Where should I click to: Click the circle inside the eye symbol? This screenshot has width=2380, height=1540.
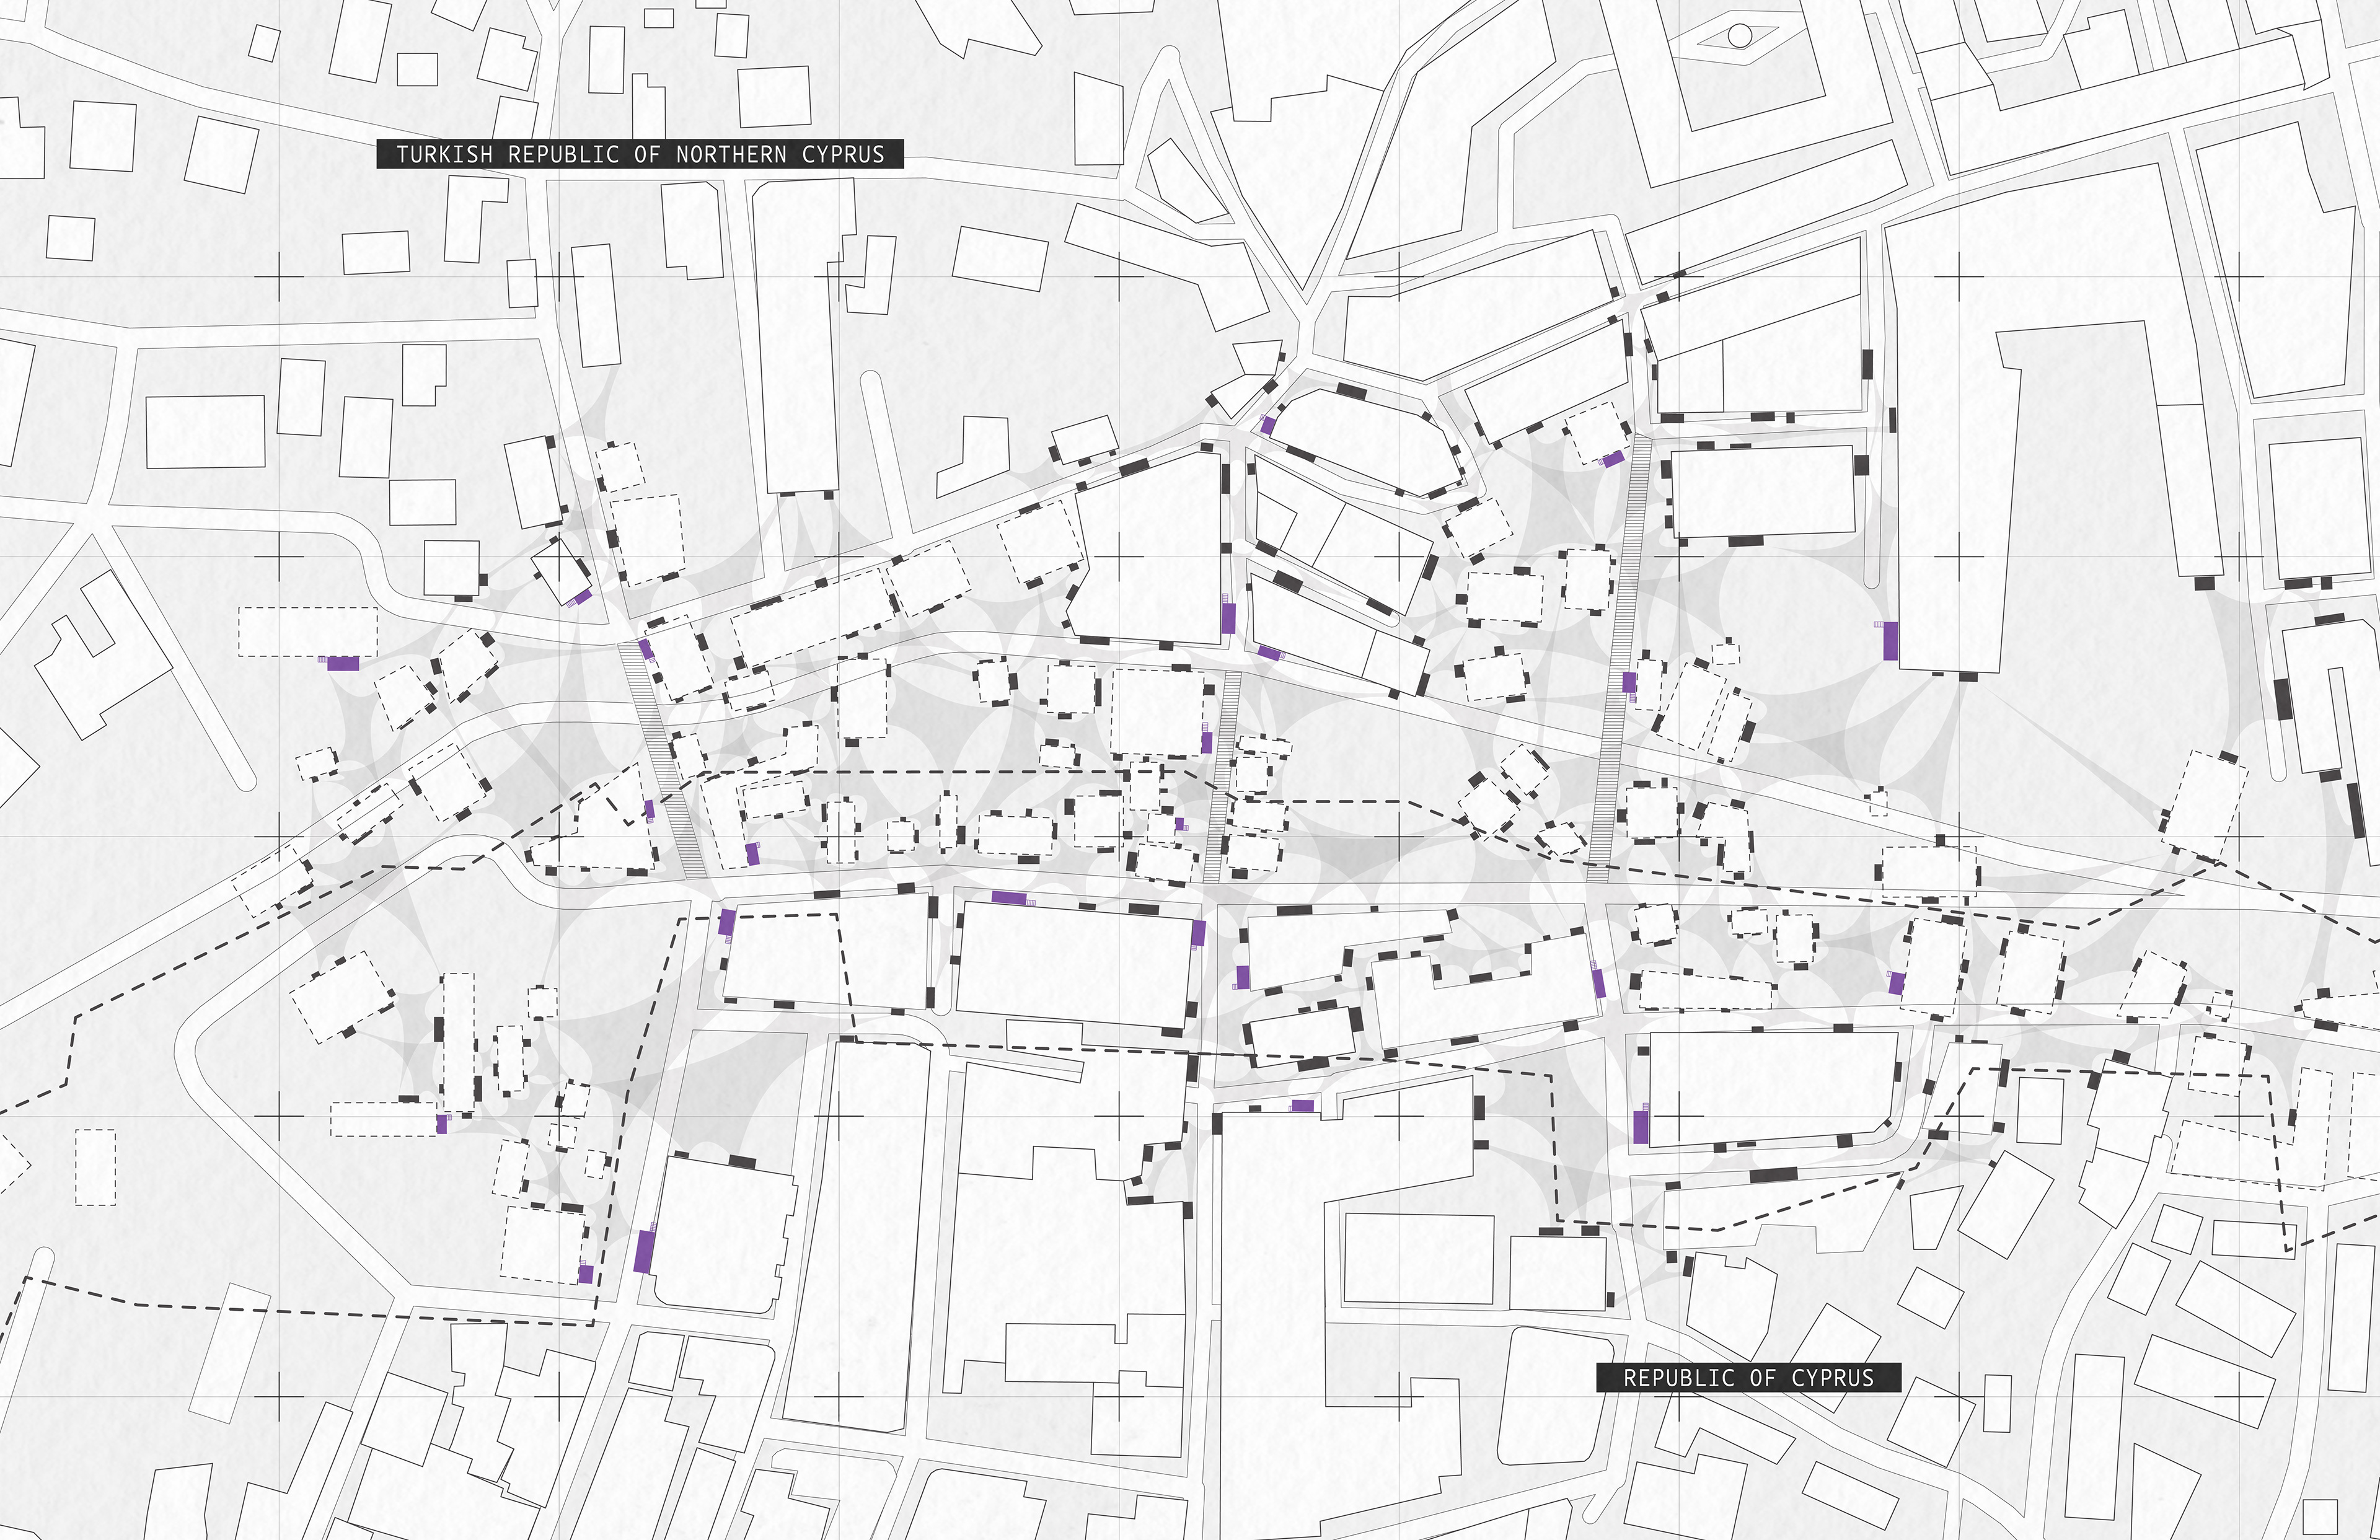click(1739, 36)
